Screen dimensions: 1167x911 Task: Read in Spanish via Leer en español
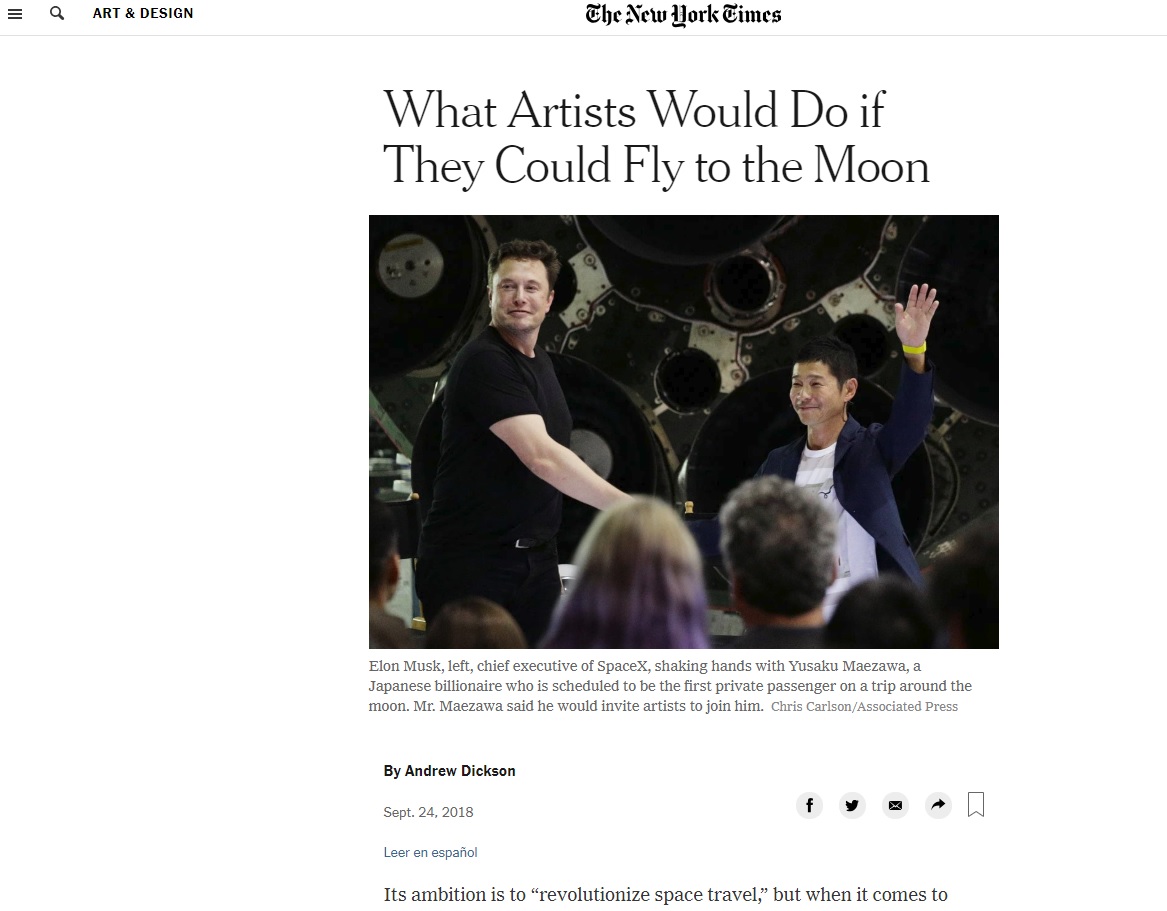(430, 853)
